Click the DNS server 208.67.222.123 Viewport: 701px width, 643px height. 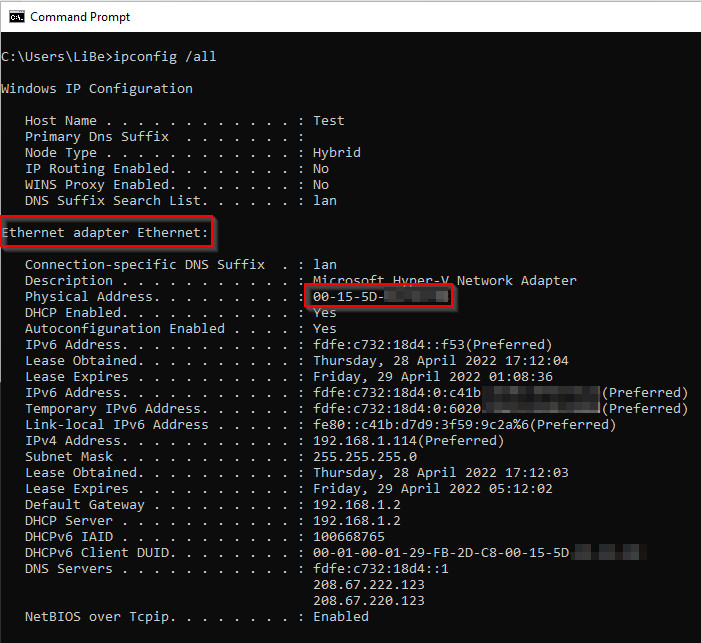[368, 584]
